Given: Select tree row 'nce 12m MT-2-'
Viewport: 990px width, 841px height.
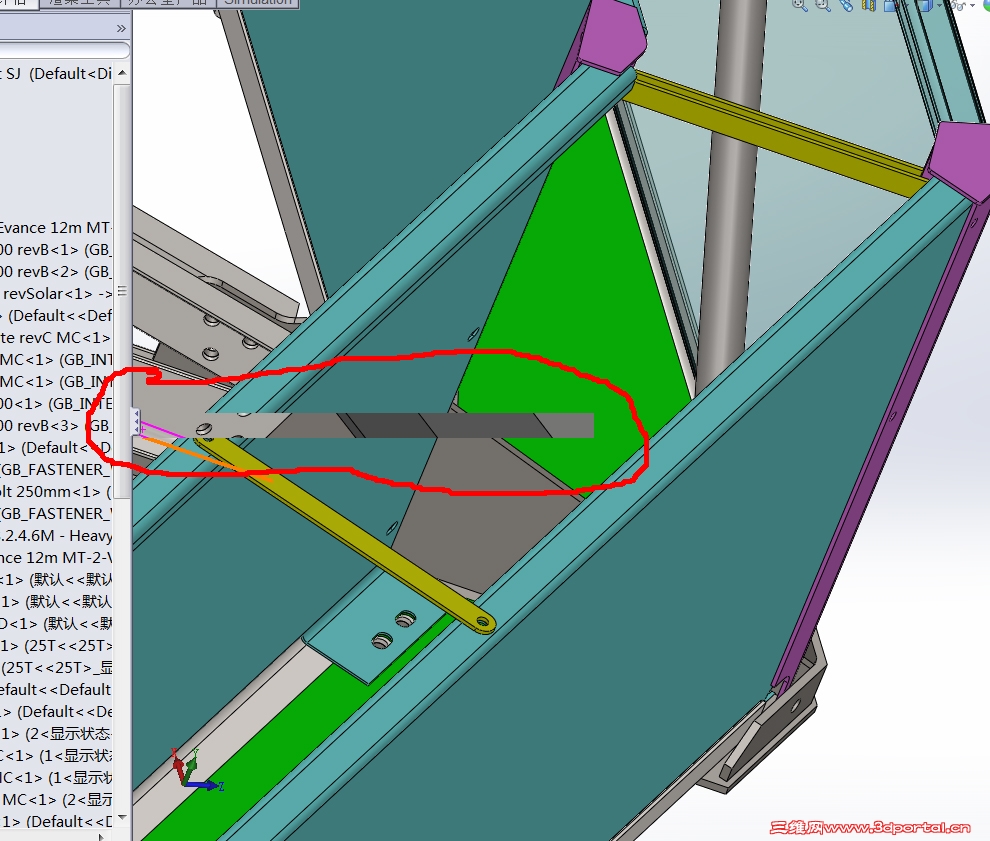Looking at the screenshot, I should click(56, 558).
